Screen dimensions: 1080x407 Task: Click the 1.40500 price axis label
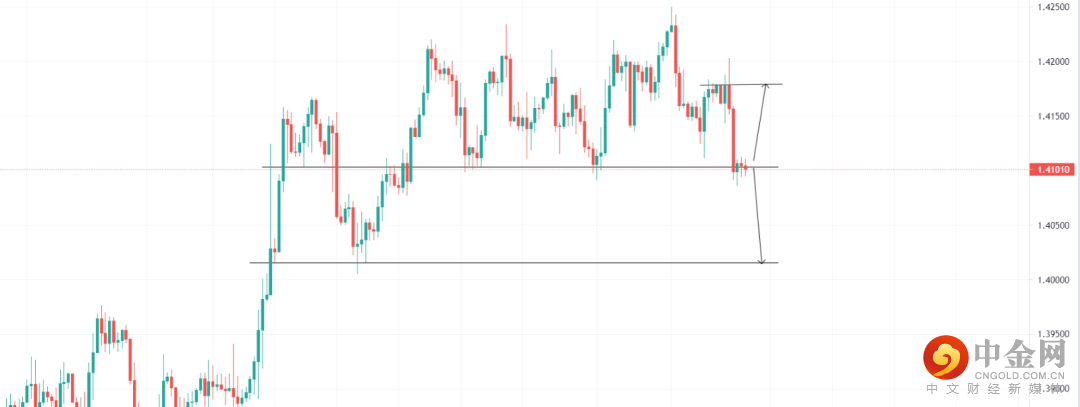1052,226
